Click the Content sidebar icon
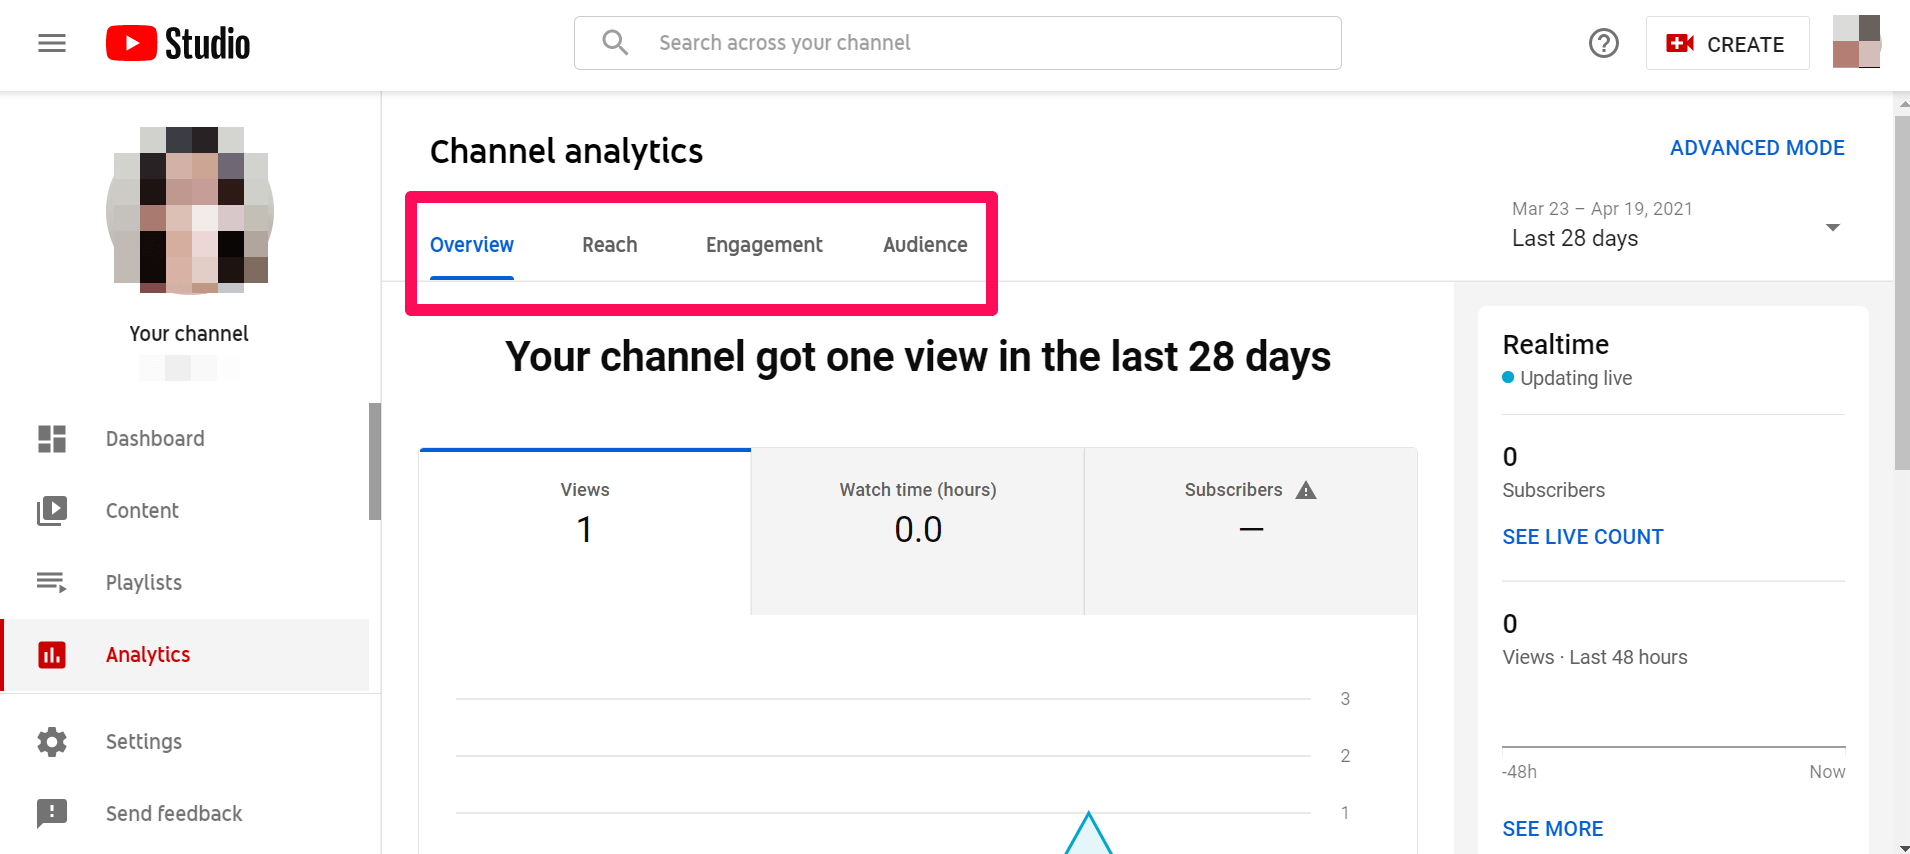 [x=52, y=511]
